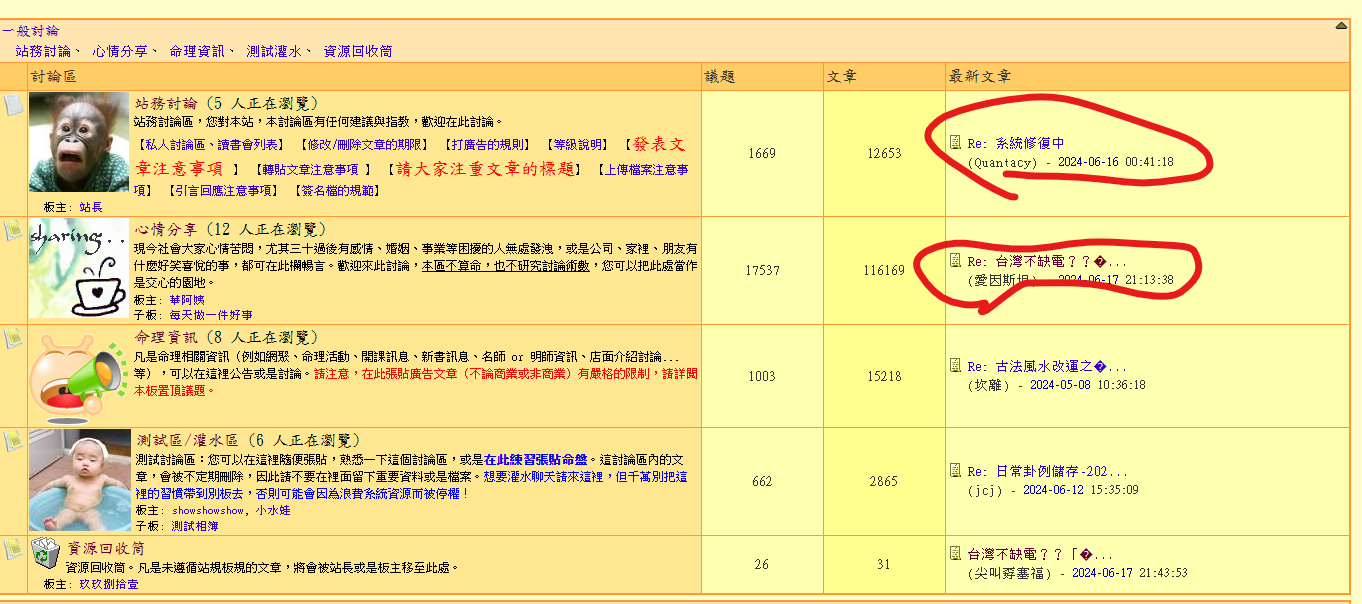Click the post icon before 'Re: 古法風水改運之'
This screenshot has width=1362, height=604.
[955, 366]
